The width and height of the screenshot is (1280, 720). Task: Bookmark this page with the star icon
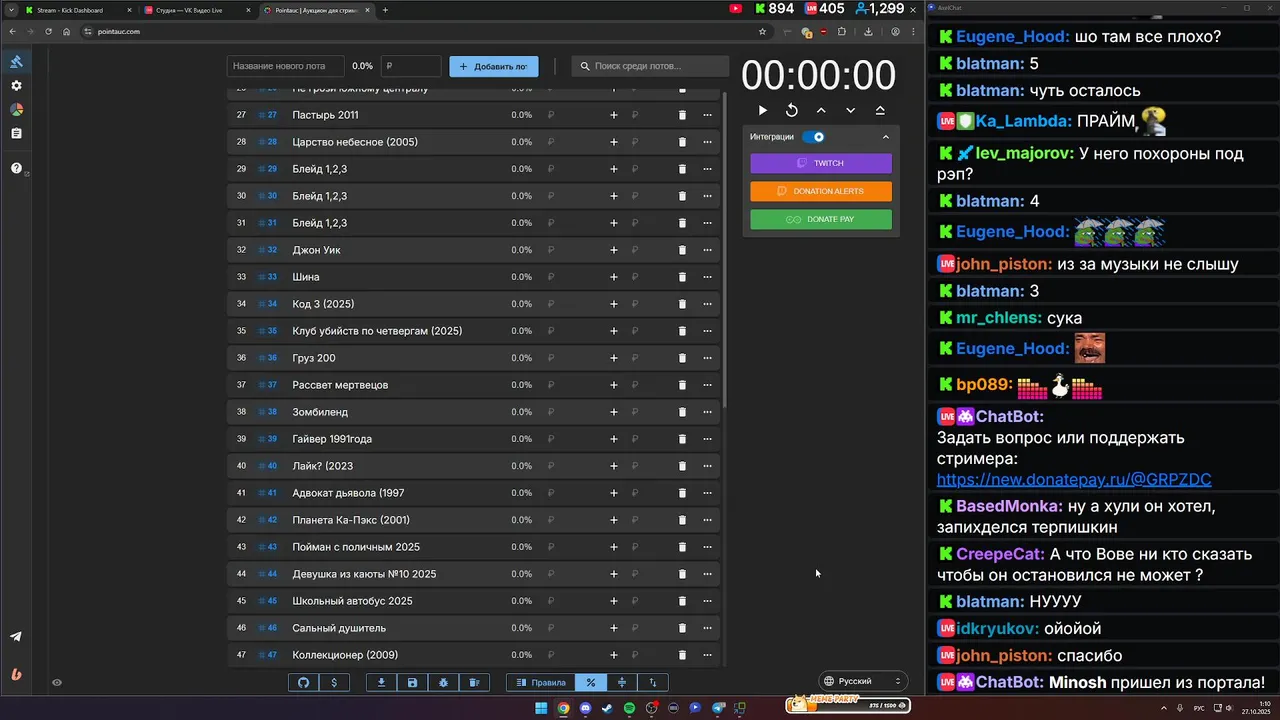pyautogui.click(x=762, y=31)
